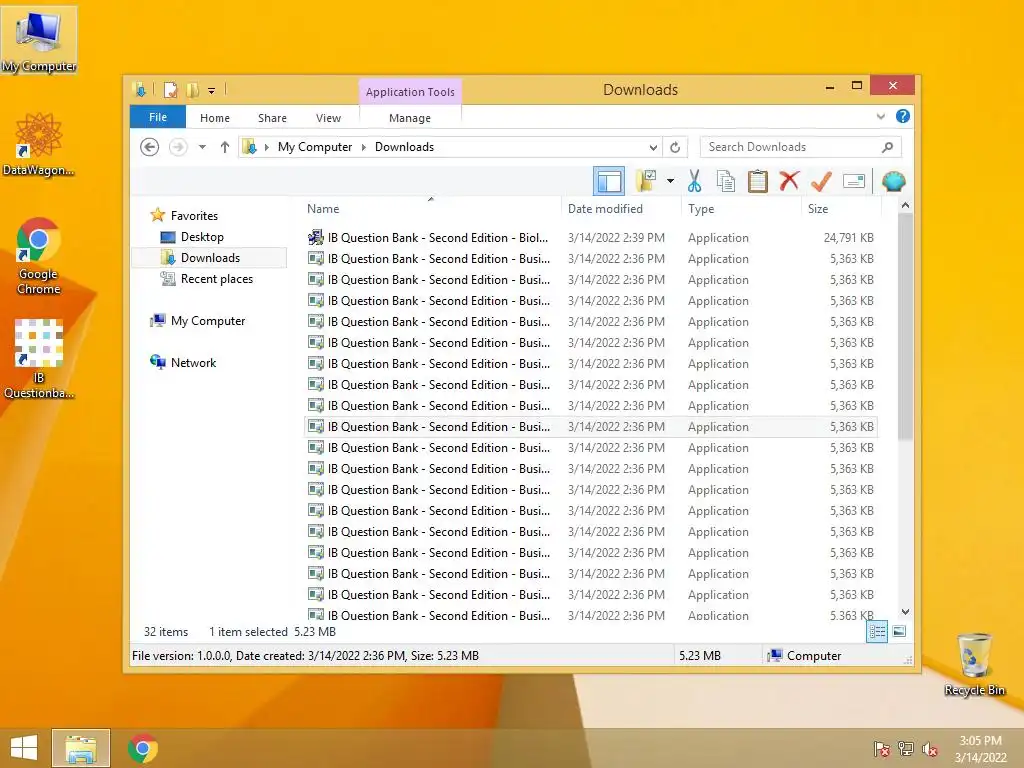The image size is (1024, 768).
Task: Open the recent locations dropdown arrow
Action: point(202,147)
